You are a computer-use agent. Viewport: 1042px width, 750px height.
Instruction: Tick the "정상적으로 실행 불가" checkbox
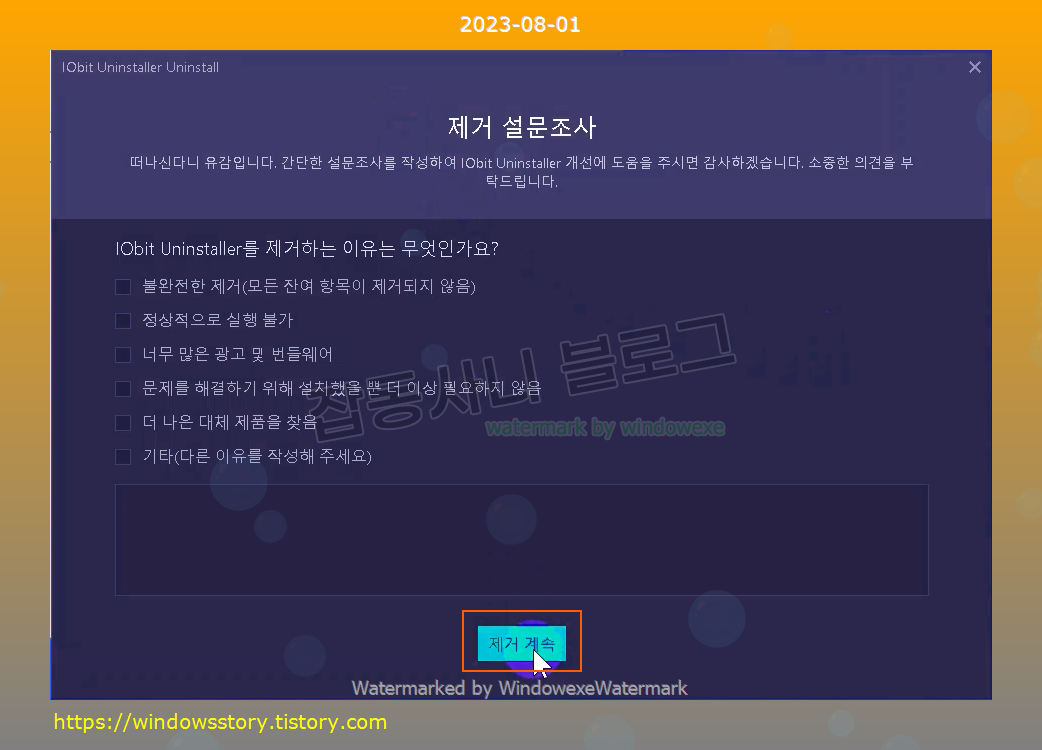click(123, 321)
